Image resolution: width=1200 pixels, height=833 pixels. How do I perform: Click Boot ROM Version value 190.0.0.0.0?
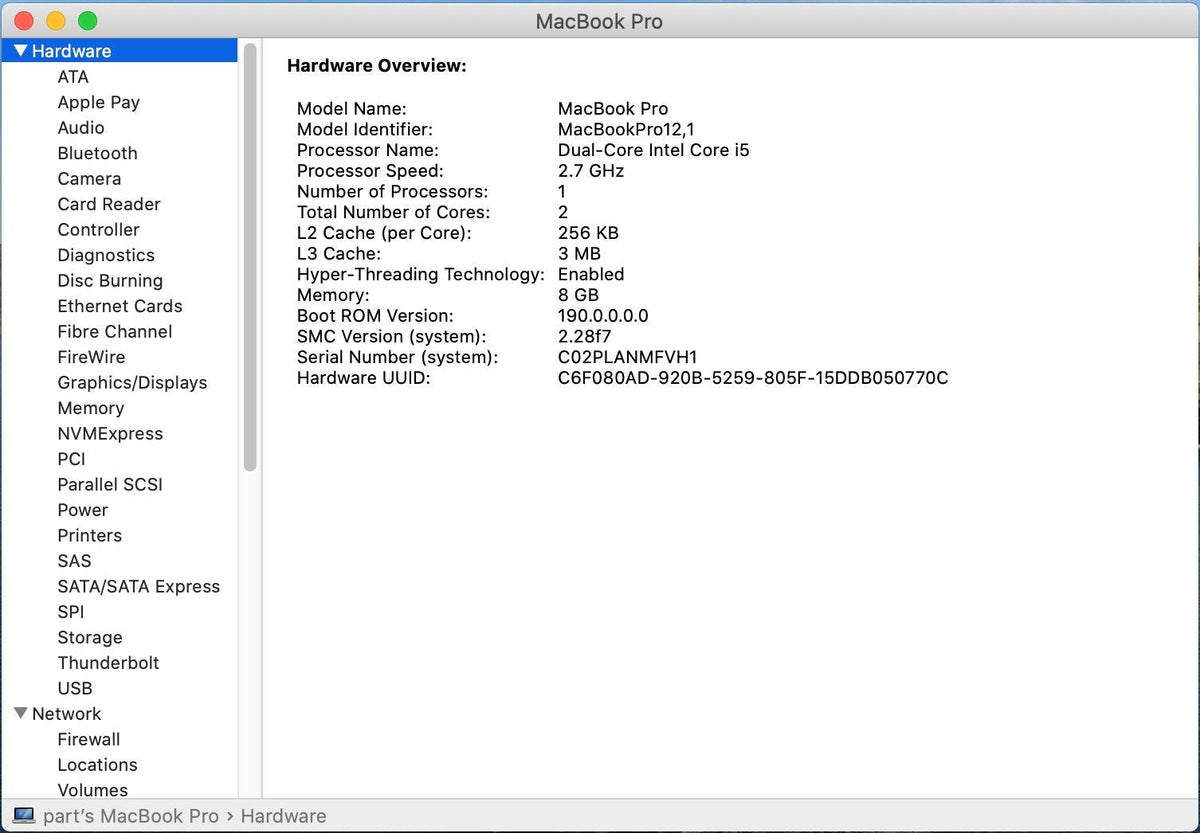pos(603,316)
